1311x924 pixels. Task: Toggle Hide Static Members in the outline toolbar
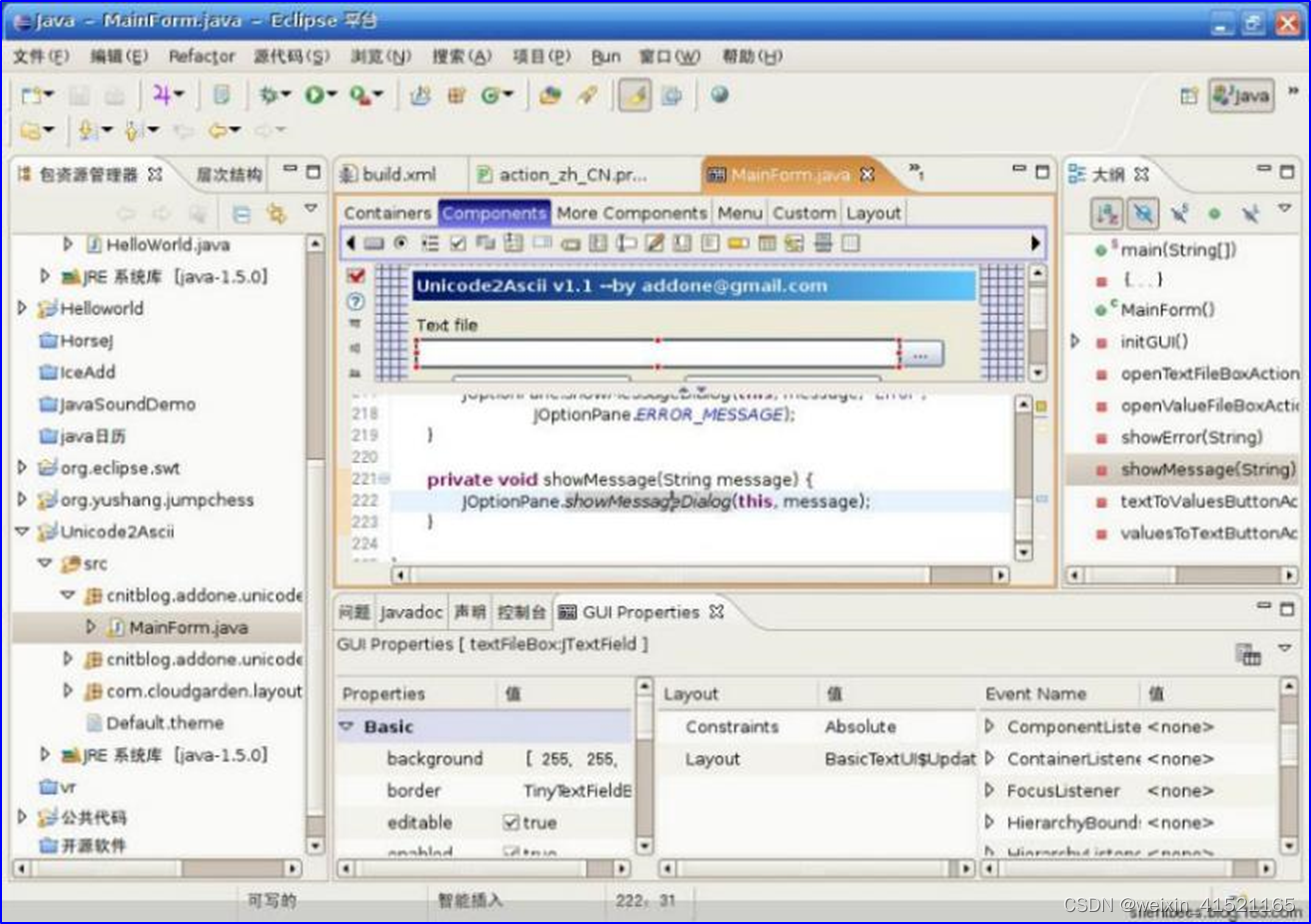click(x=1179, y=213)
